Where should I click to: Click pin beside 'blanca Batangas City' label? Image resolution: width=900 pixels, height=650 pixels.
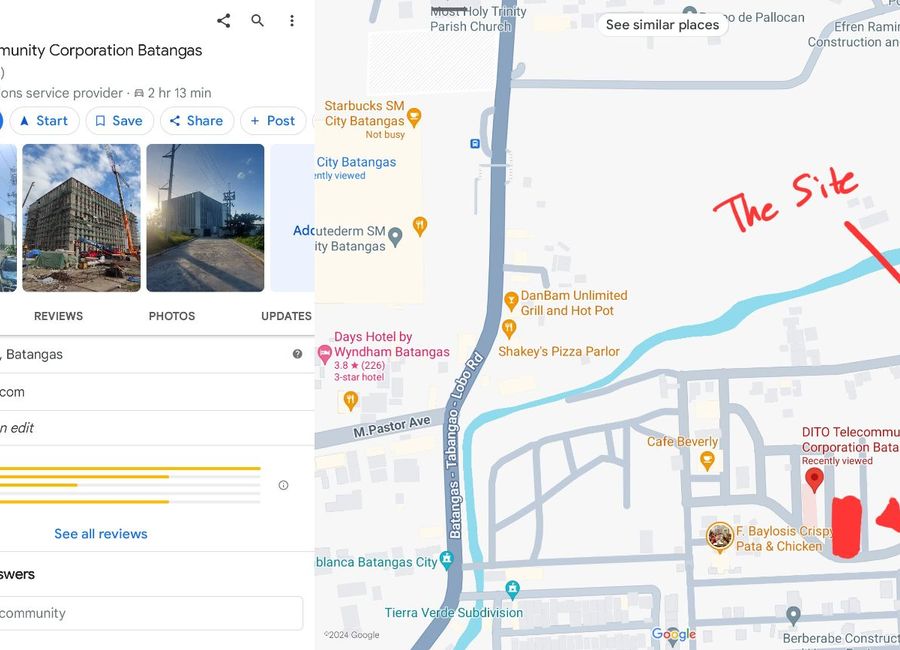pyautogui.click(x=447, y=560)
